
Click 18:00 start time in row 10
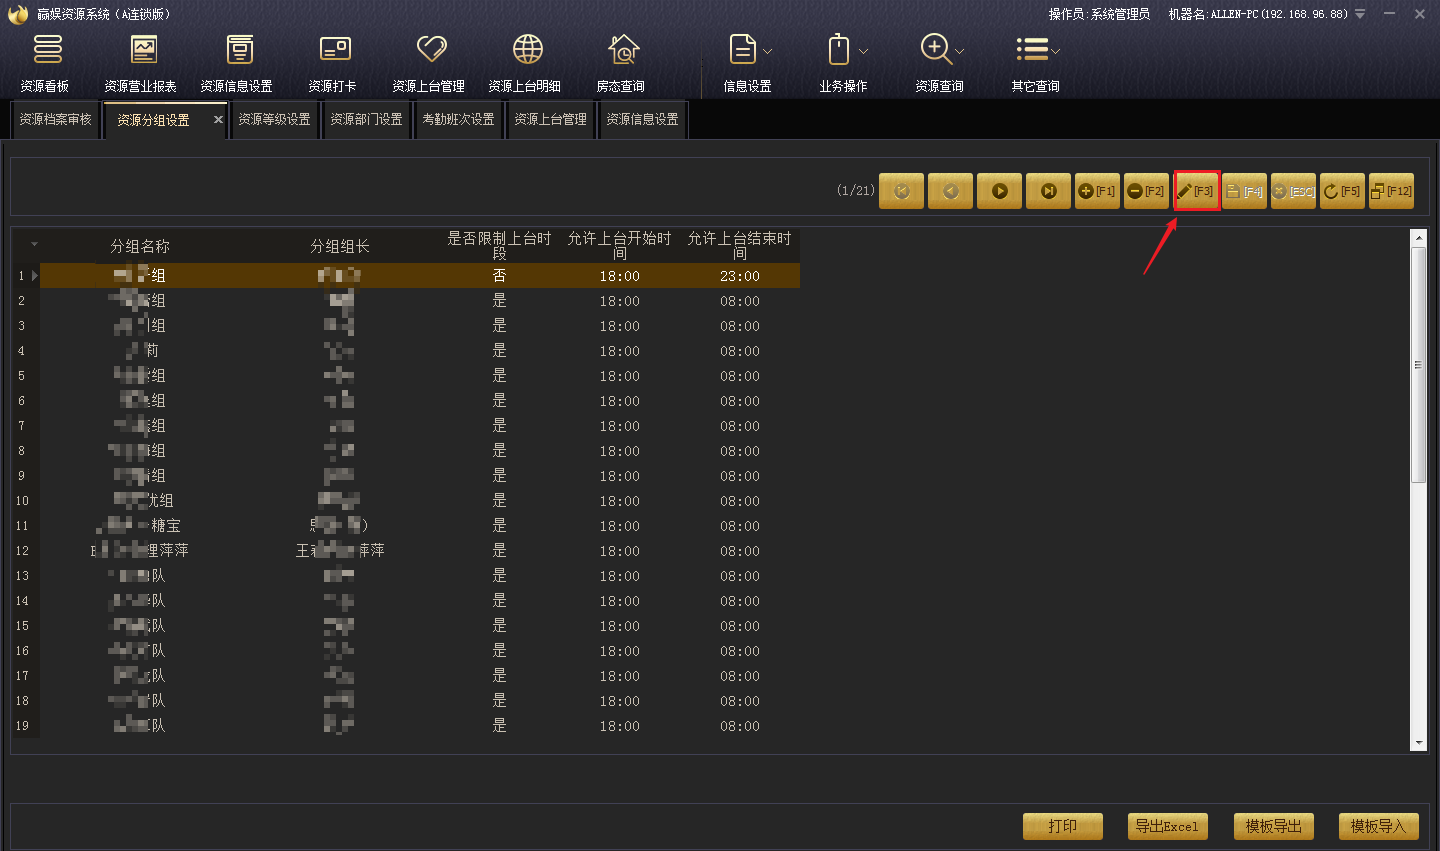pyautogui.click(x=619, y=501)
